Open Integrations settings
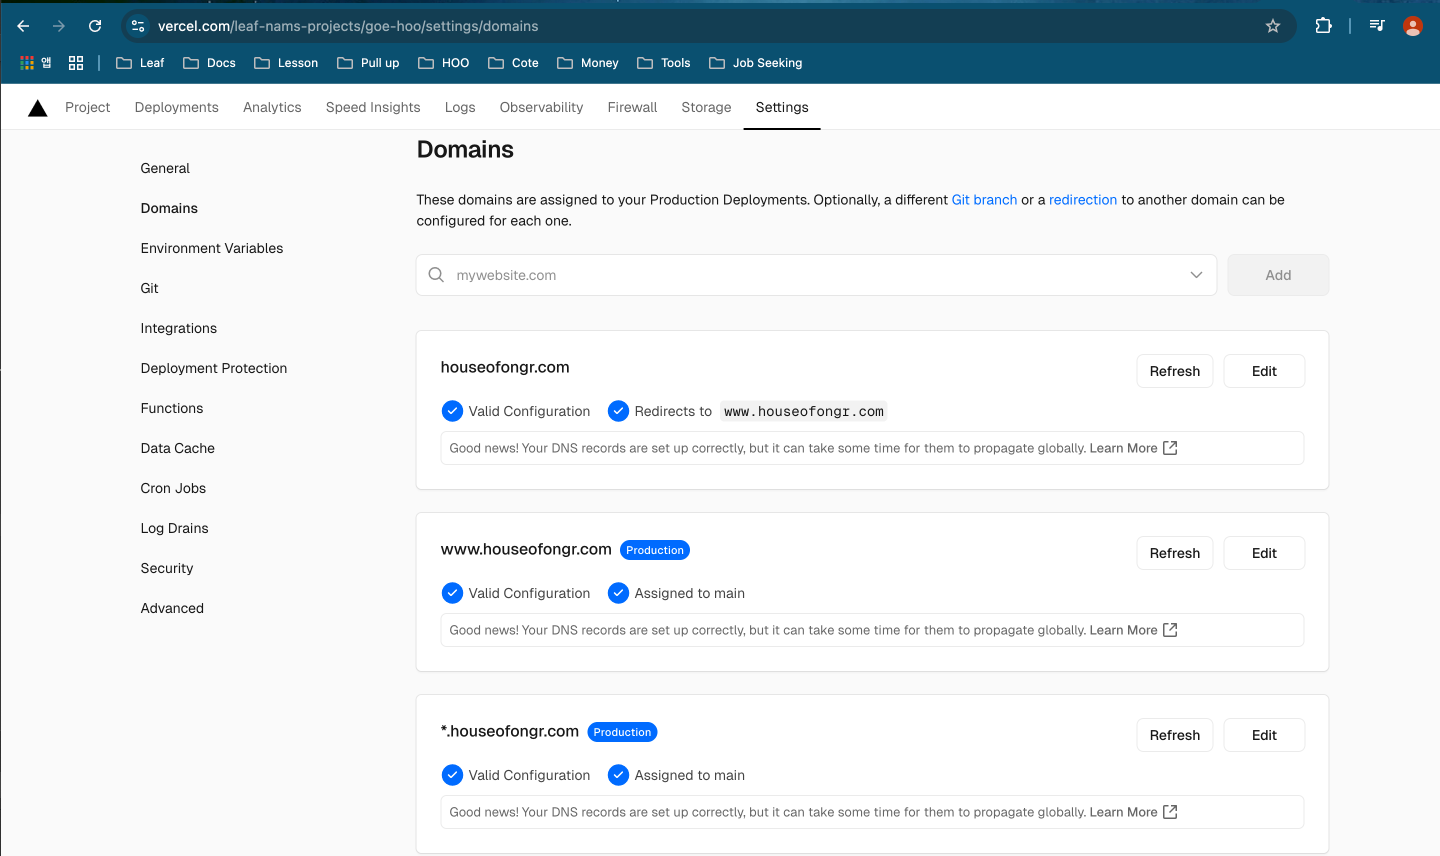This screenshot has width=1440, height=856. 179,328
